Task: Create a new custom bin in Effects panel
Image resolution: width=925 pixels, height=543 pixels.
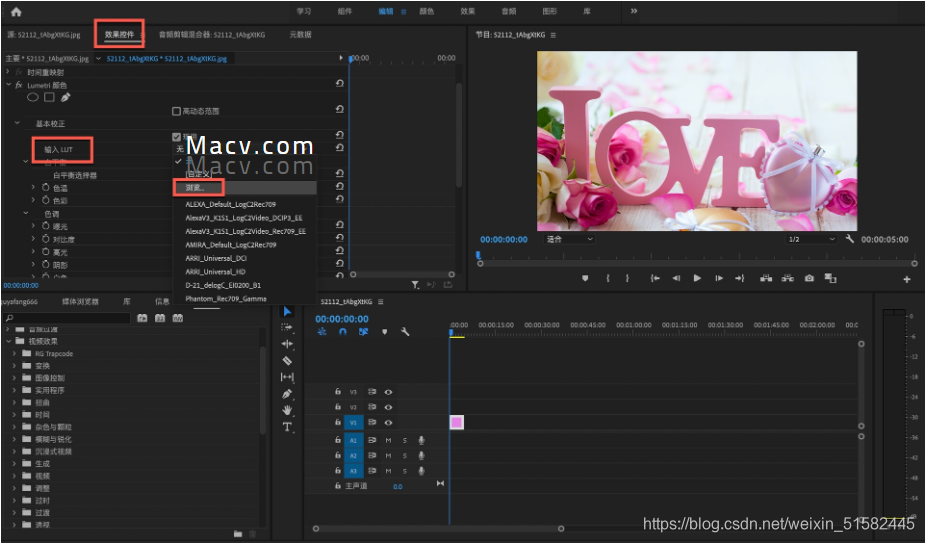Action: (x=238, y=534)
